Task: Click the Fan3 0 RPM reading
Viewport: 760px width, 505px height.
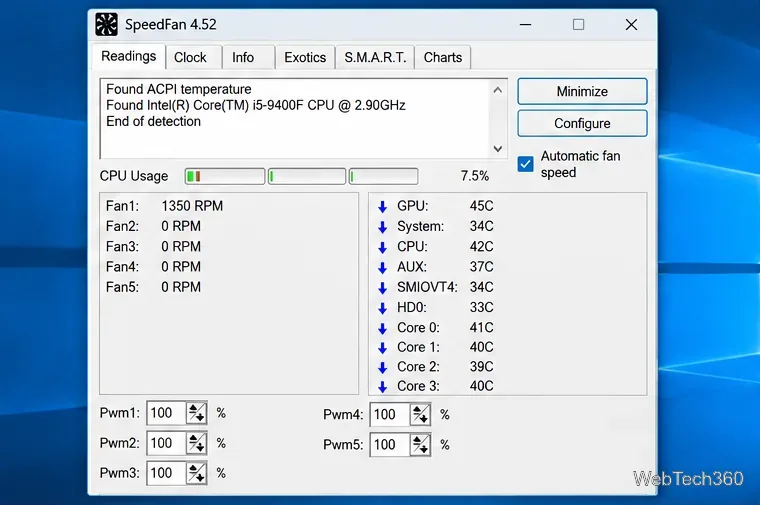Action: [181, 247]
